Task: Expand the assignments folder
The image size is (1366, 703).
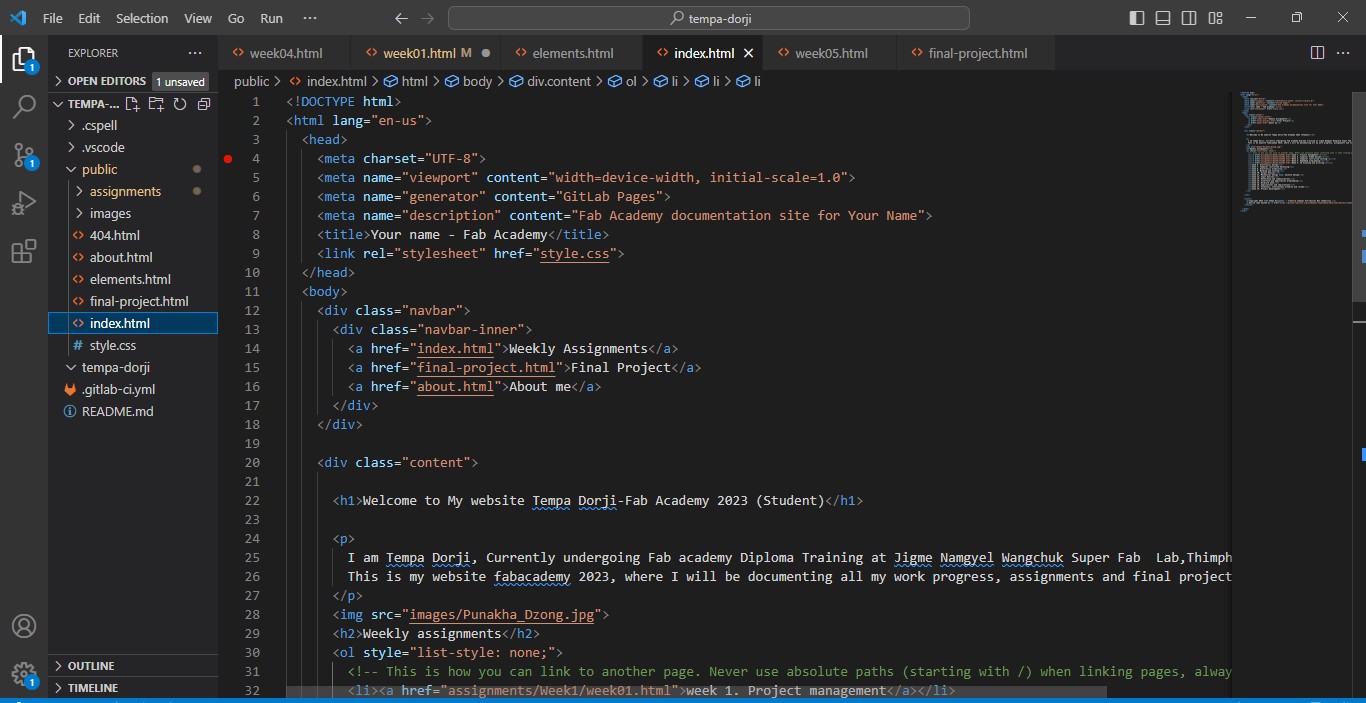Action: 125,191
